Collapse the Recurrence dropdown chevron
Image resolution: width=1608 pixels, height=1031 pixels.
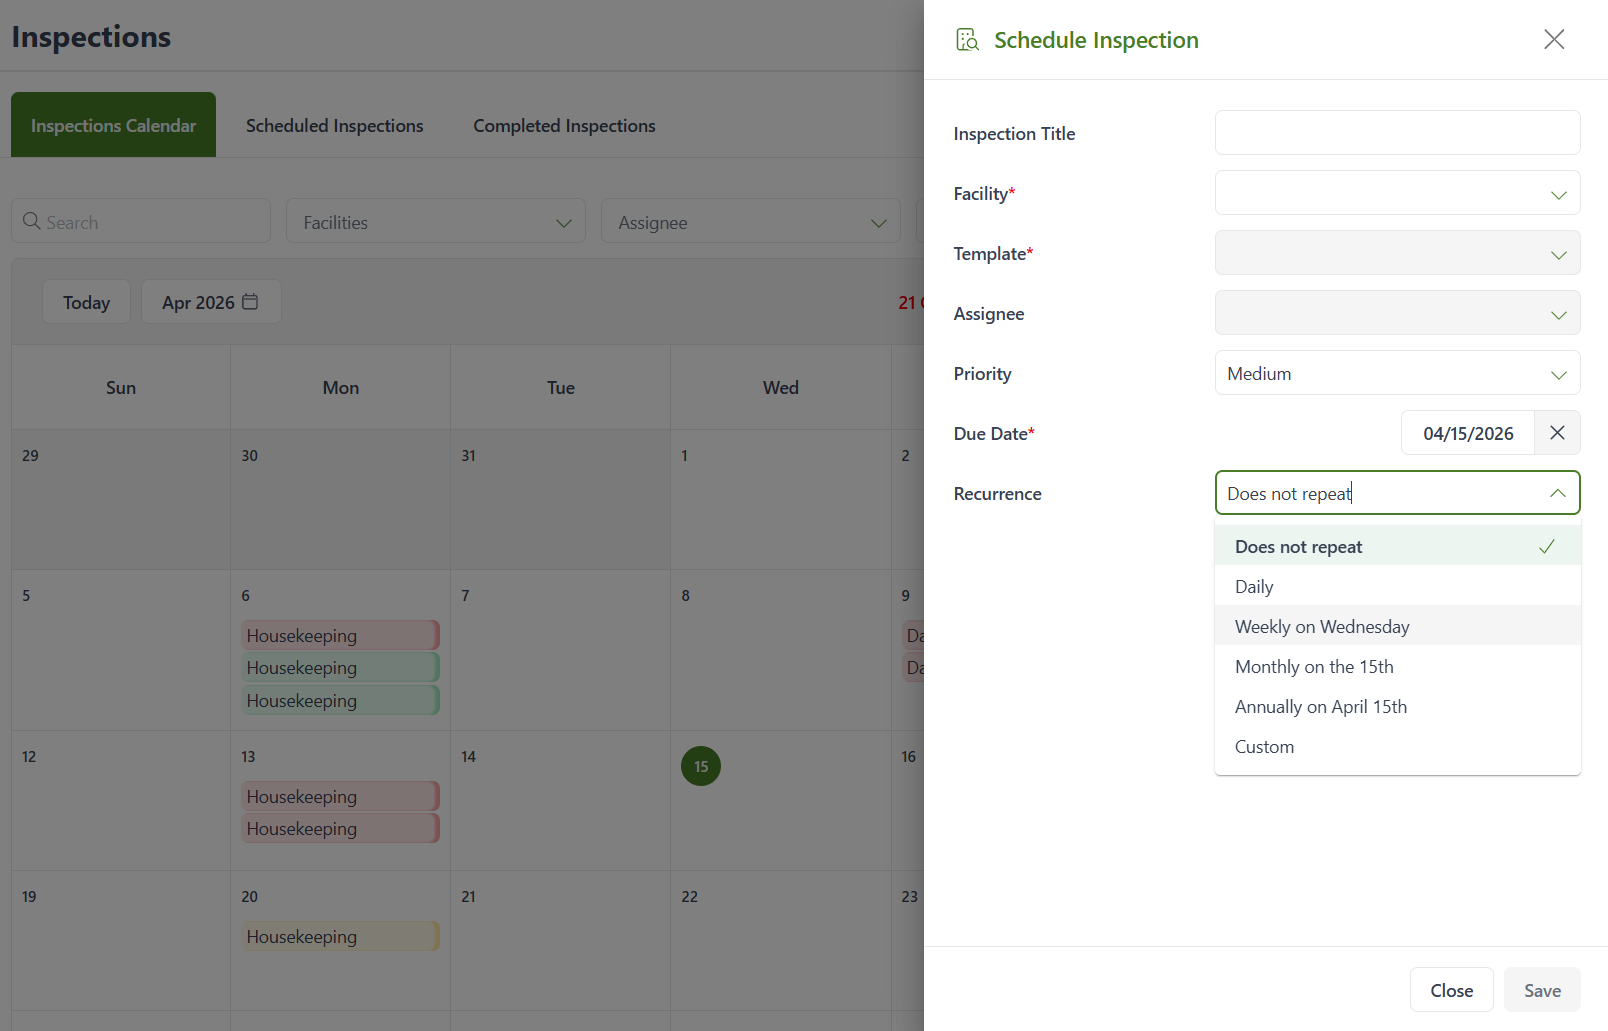pyautogui.click(x=1557, y=493)
